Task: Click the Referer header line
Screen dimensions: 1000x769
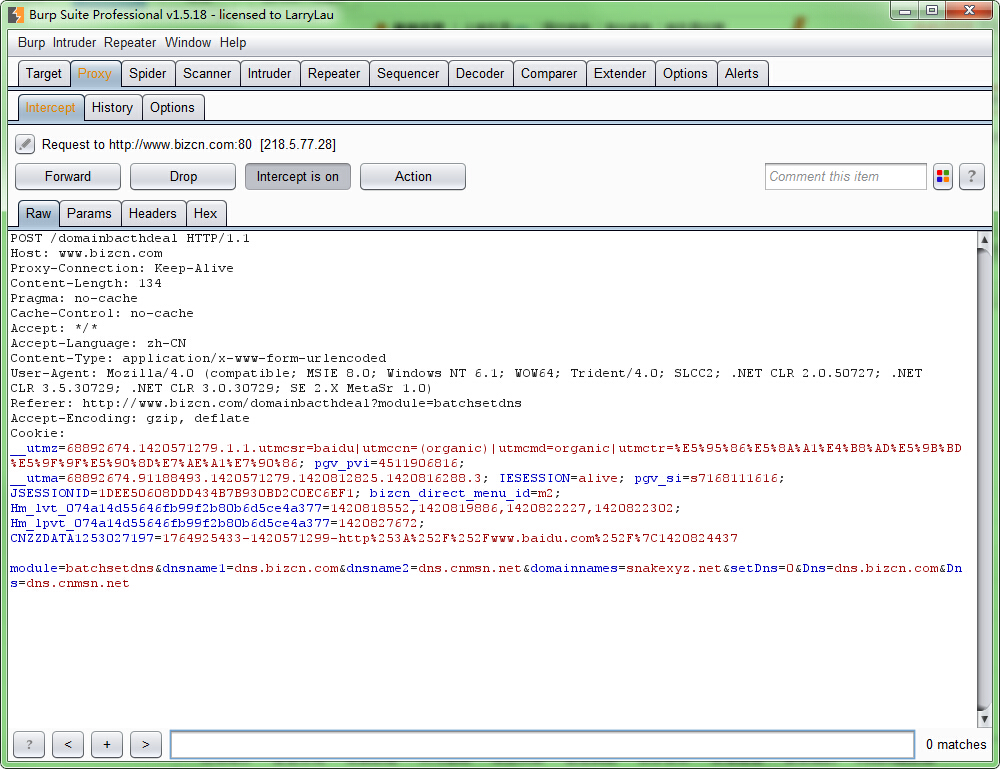Action: (x=266, y=403)
